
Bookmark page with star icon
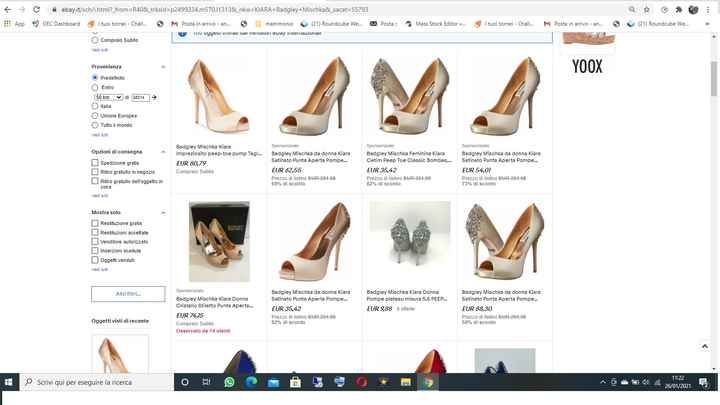coord(647,9)
